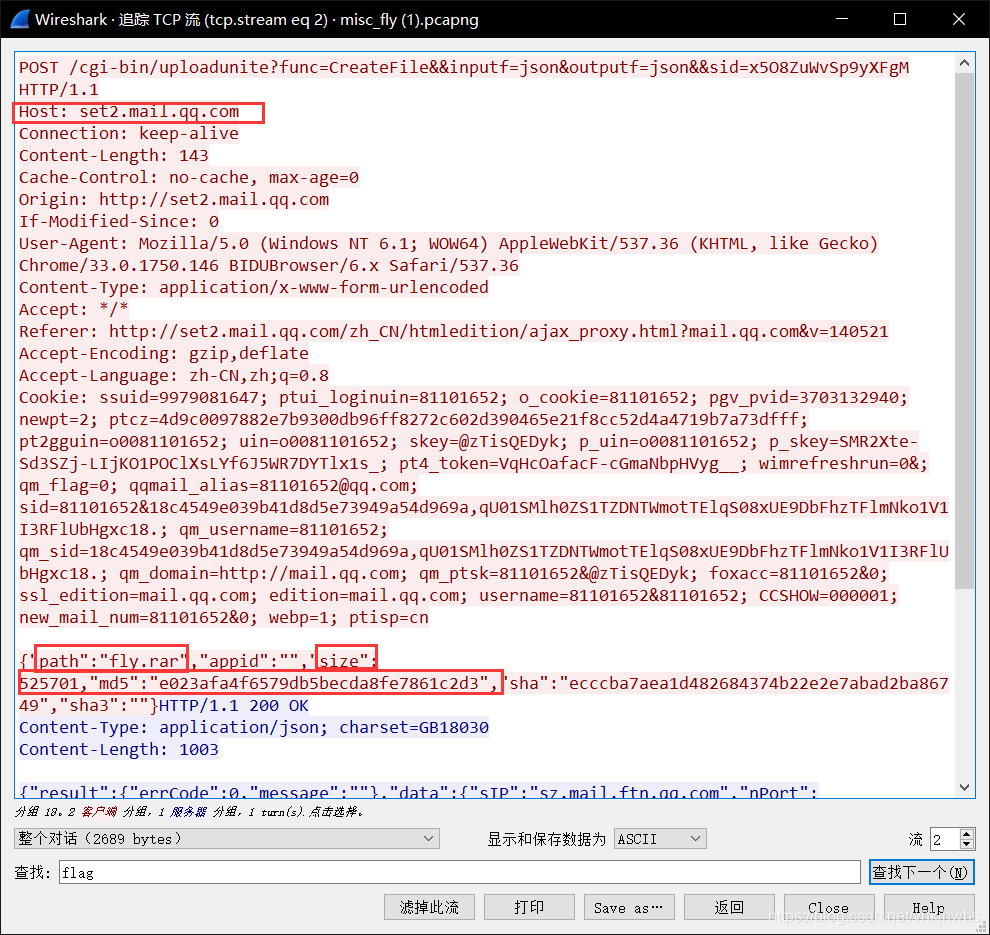Image resolution: width=990 pixels, height=935 pixels.
Task: Expand the ASCII data format dropdown
Action: pyautogui.click(x=660, y=839)
